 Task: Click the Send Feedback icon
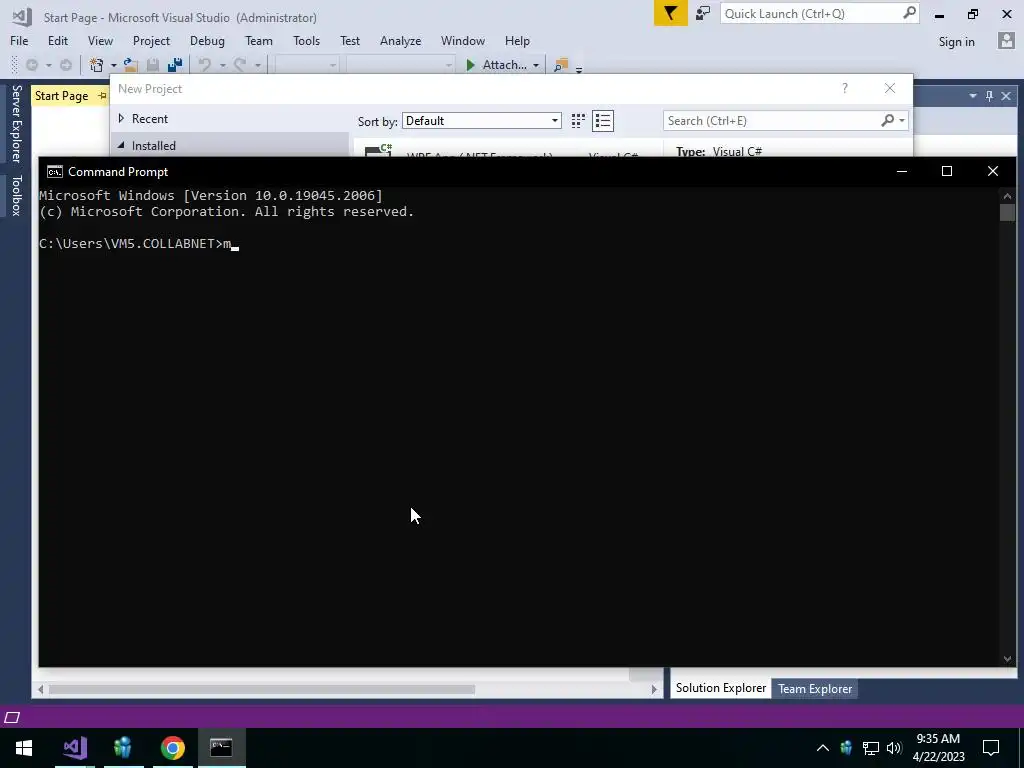coord(703,14)
